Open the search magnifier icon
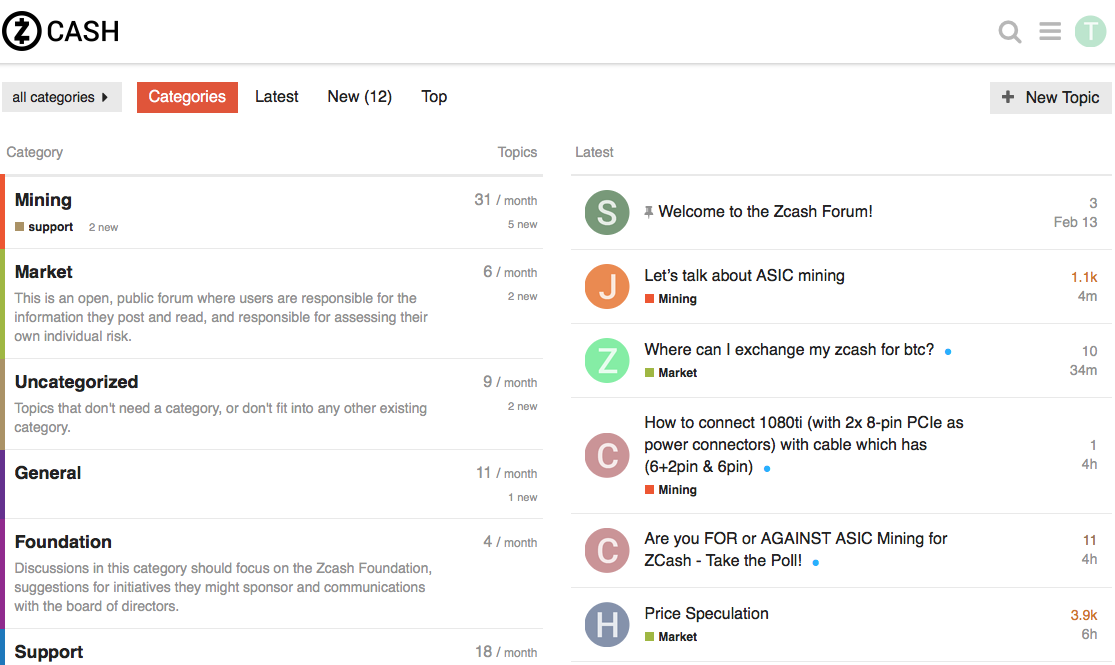 point(1010,31)
